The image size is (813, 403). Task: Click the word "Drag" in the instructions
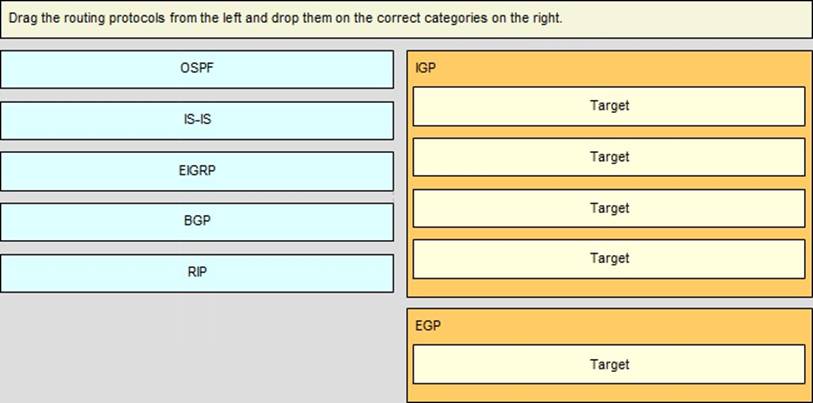[x=21, y=18]
